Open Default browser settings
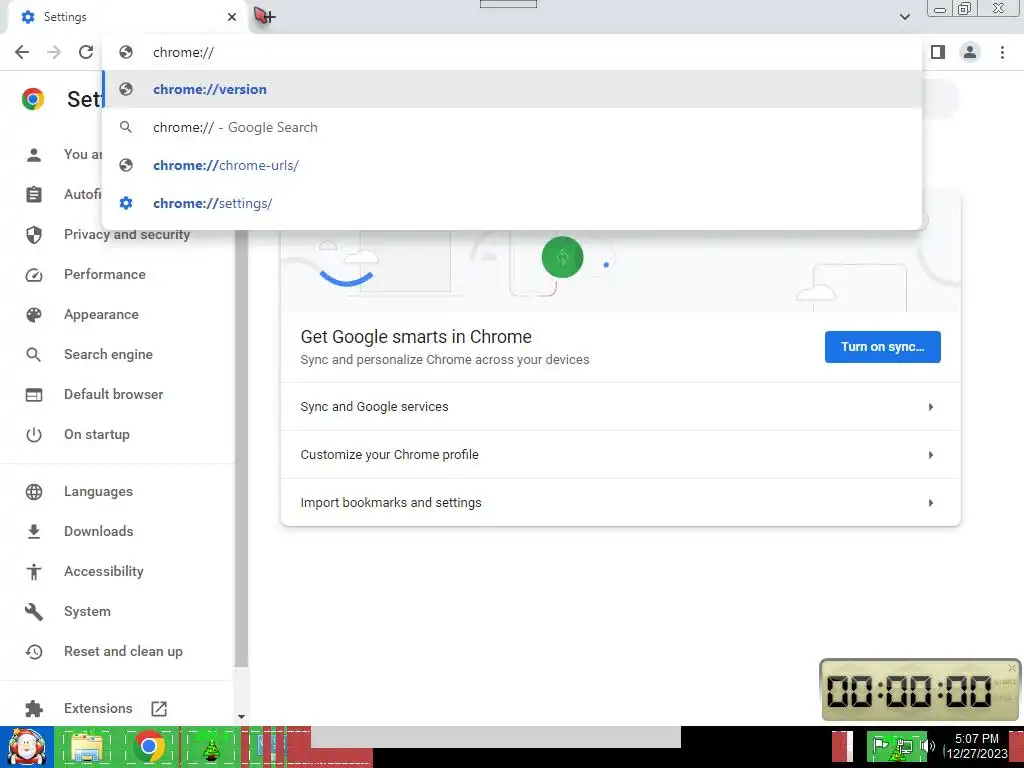 (x=114, y=394)
